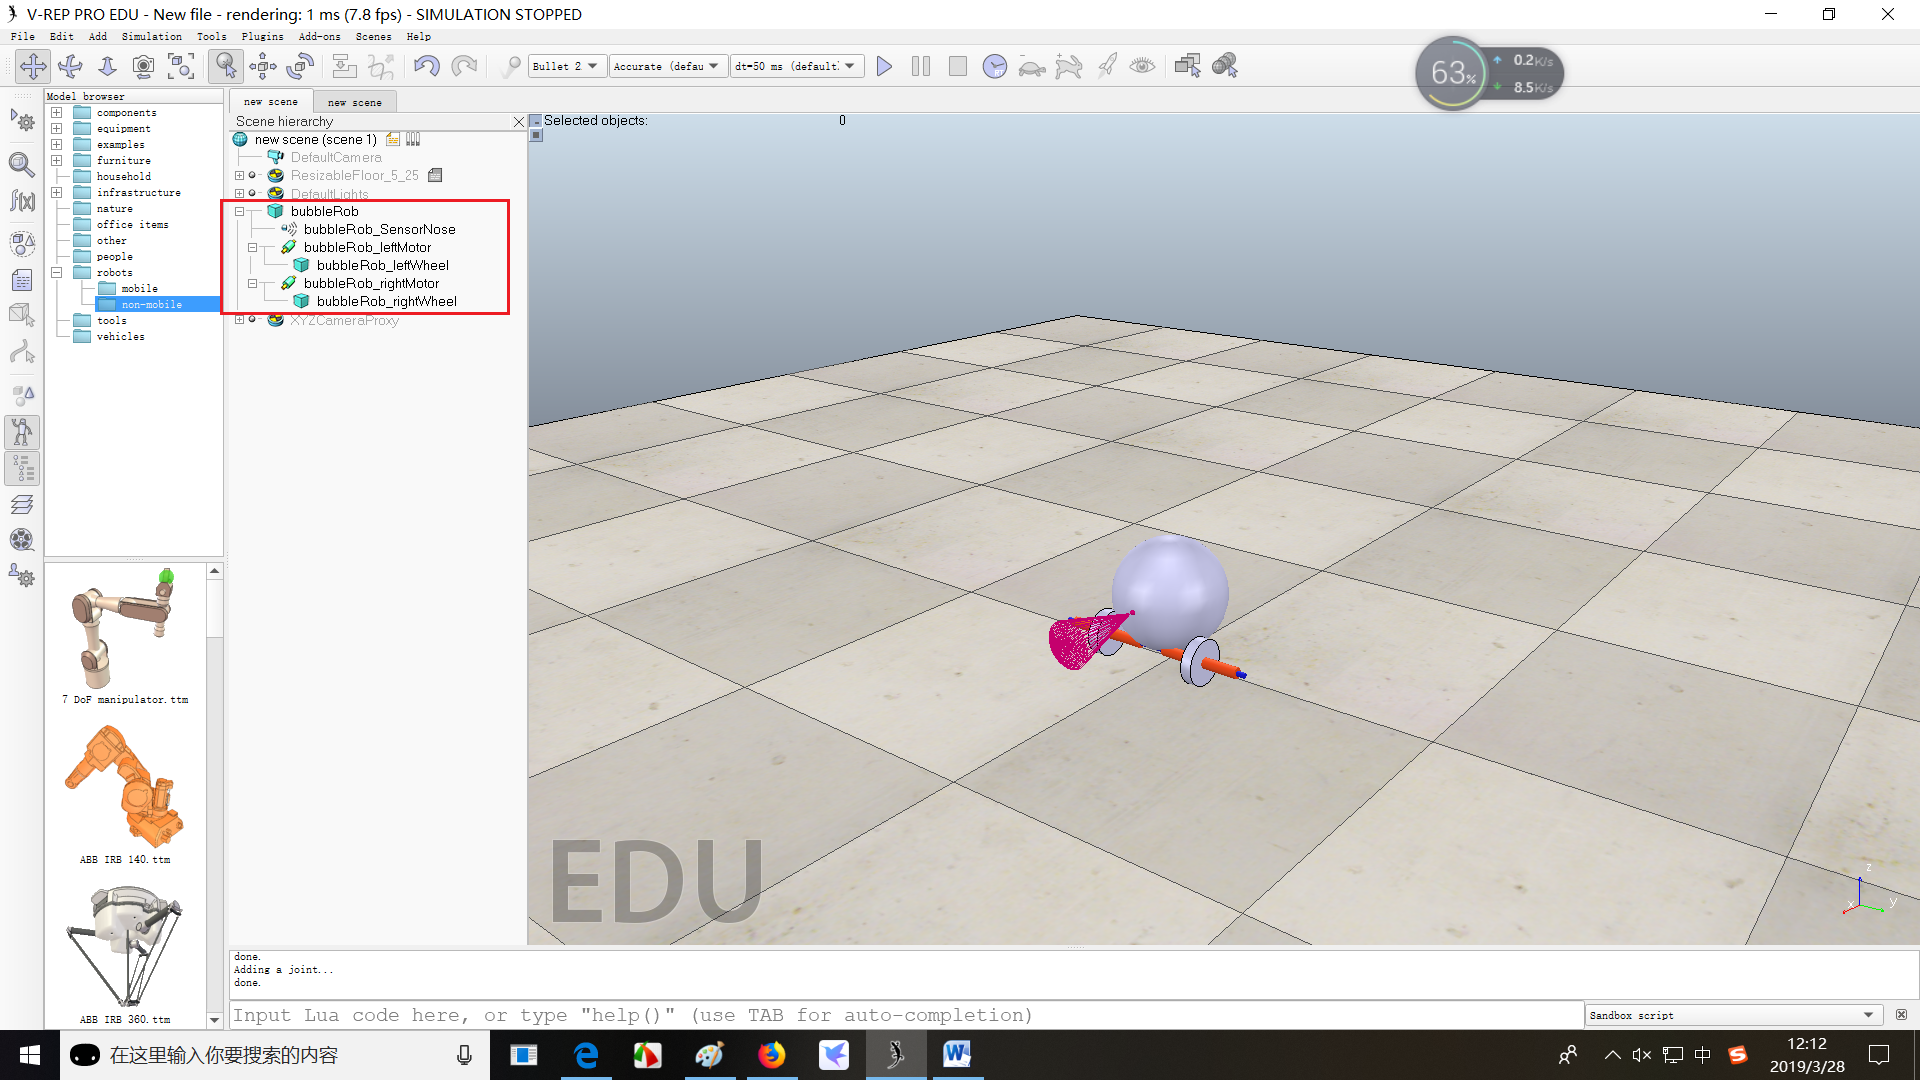Open the mobile robots folder
This screenshot has height=1080, width=1920.
pyautogui.click(x=139, y=288)
